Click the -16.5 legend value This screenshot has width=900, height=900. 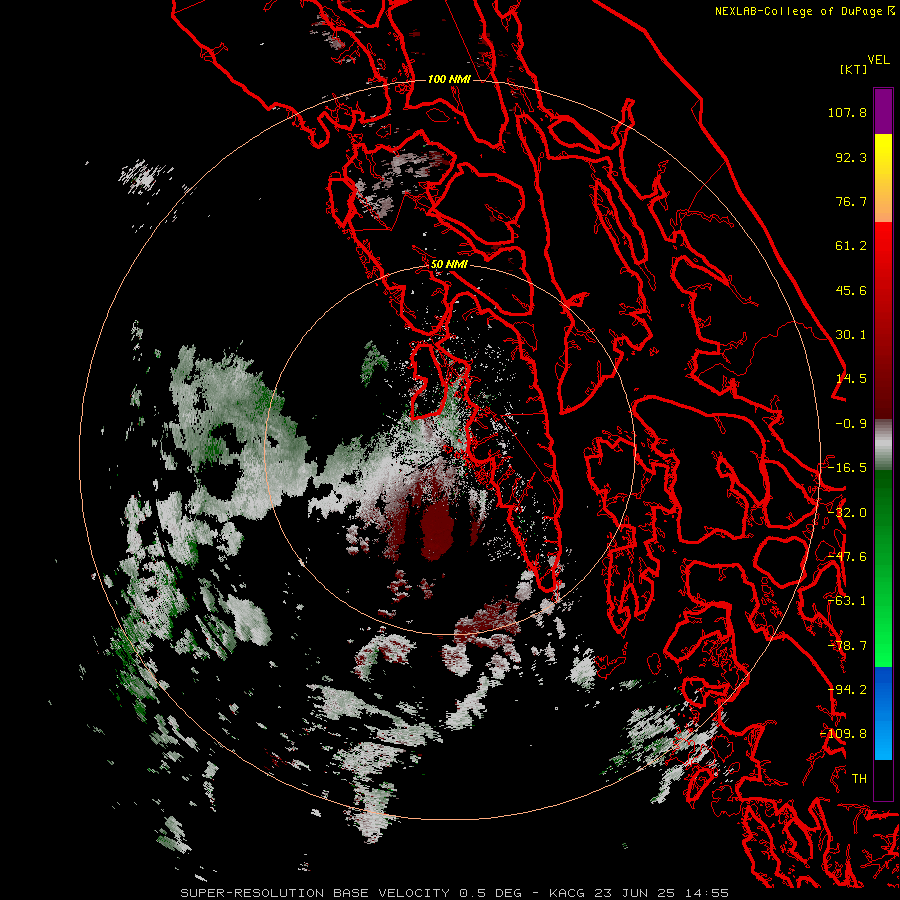[847, 468]
